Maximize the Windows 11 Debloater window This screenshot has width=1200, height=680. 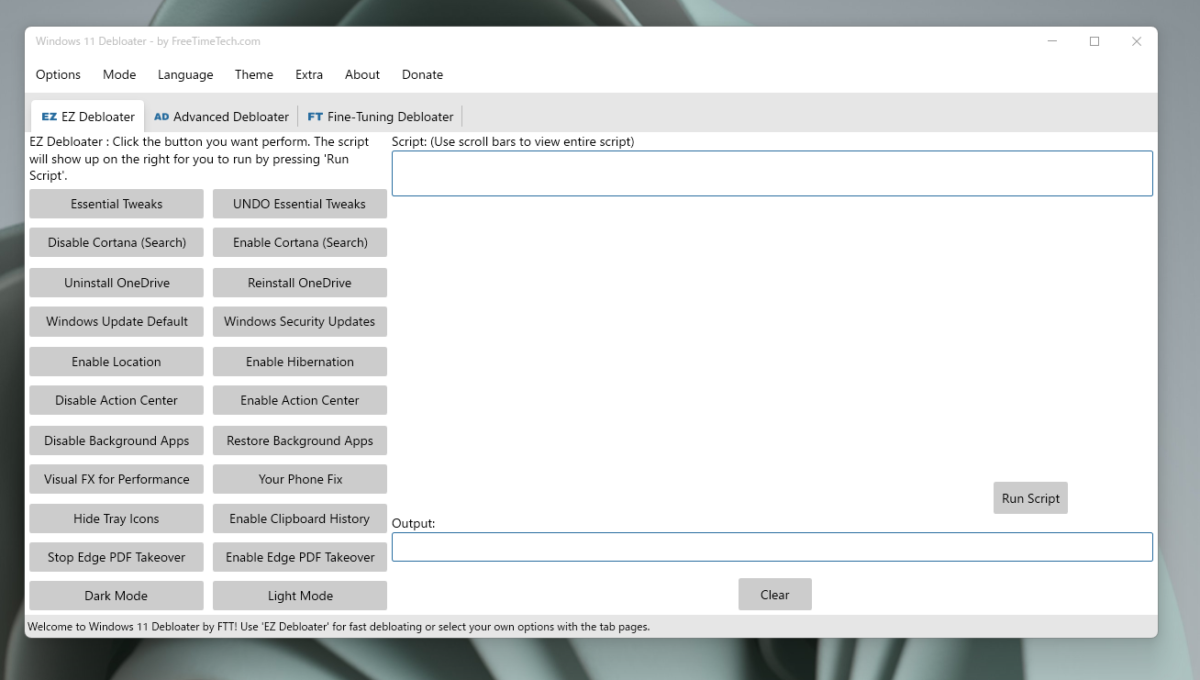coord(1095,41)
